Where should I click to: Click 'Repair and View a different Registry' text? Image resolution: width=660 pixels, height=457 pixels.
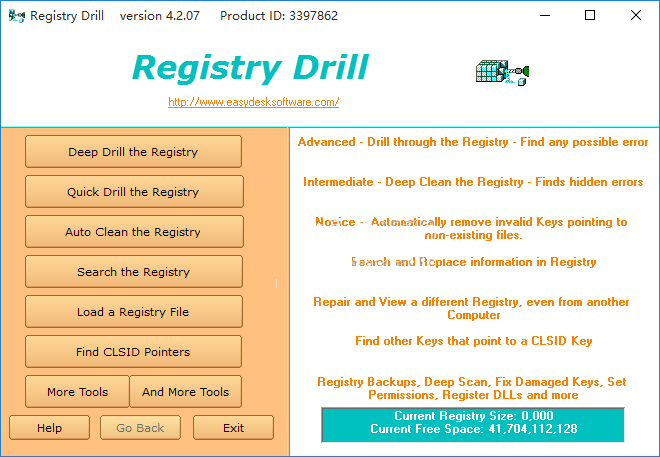pos(471,308)
